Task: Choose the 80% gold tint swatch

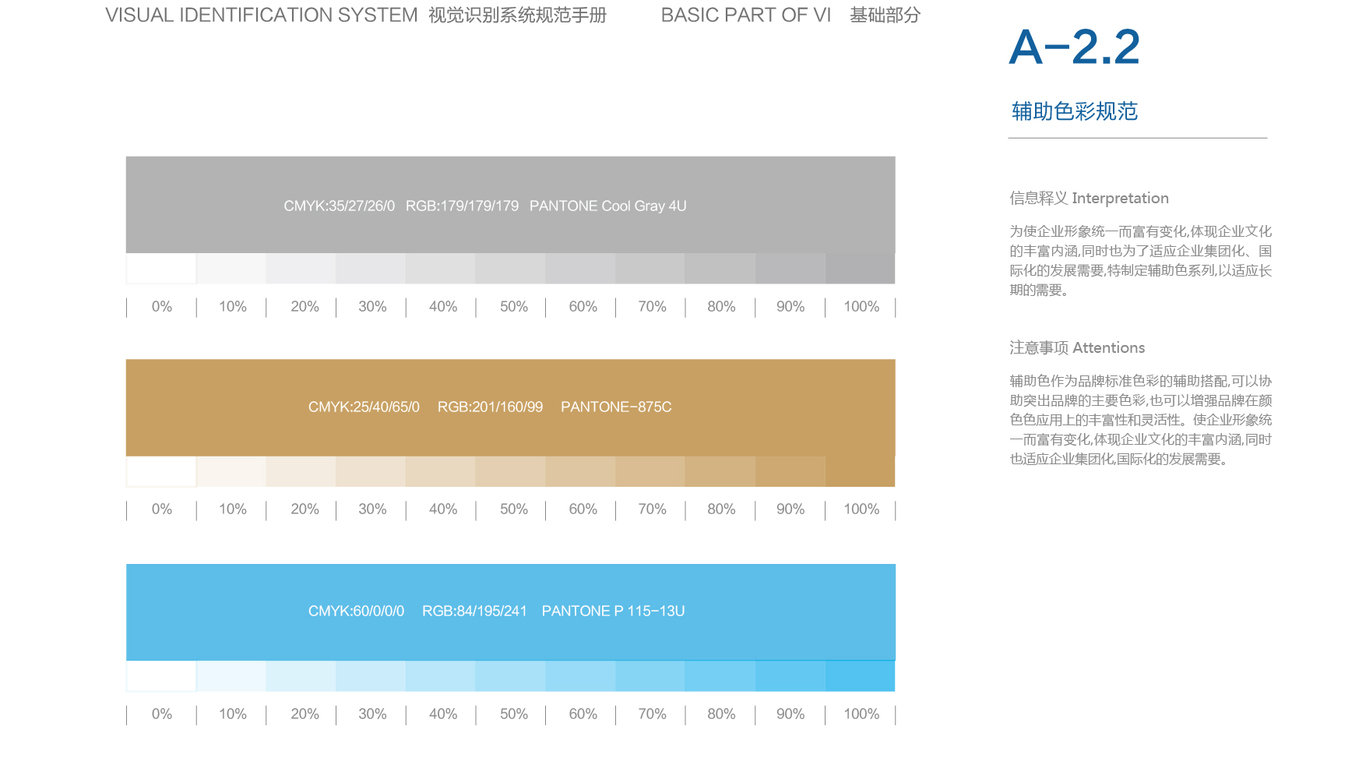Action: coord(721,471)
